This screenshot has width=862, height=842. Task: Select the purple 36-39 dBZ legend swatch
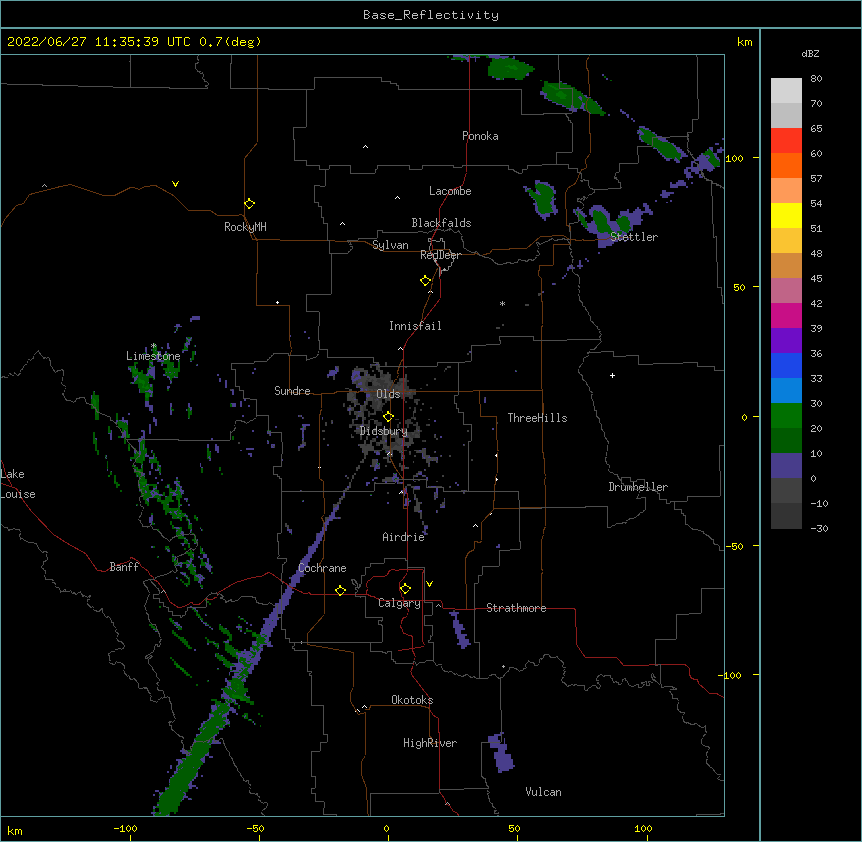[x=786, y=341]
